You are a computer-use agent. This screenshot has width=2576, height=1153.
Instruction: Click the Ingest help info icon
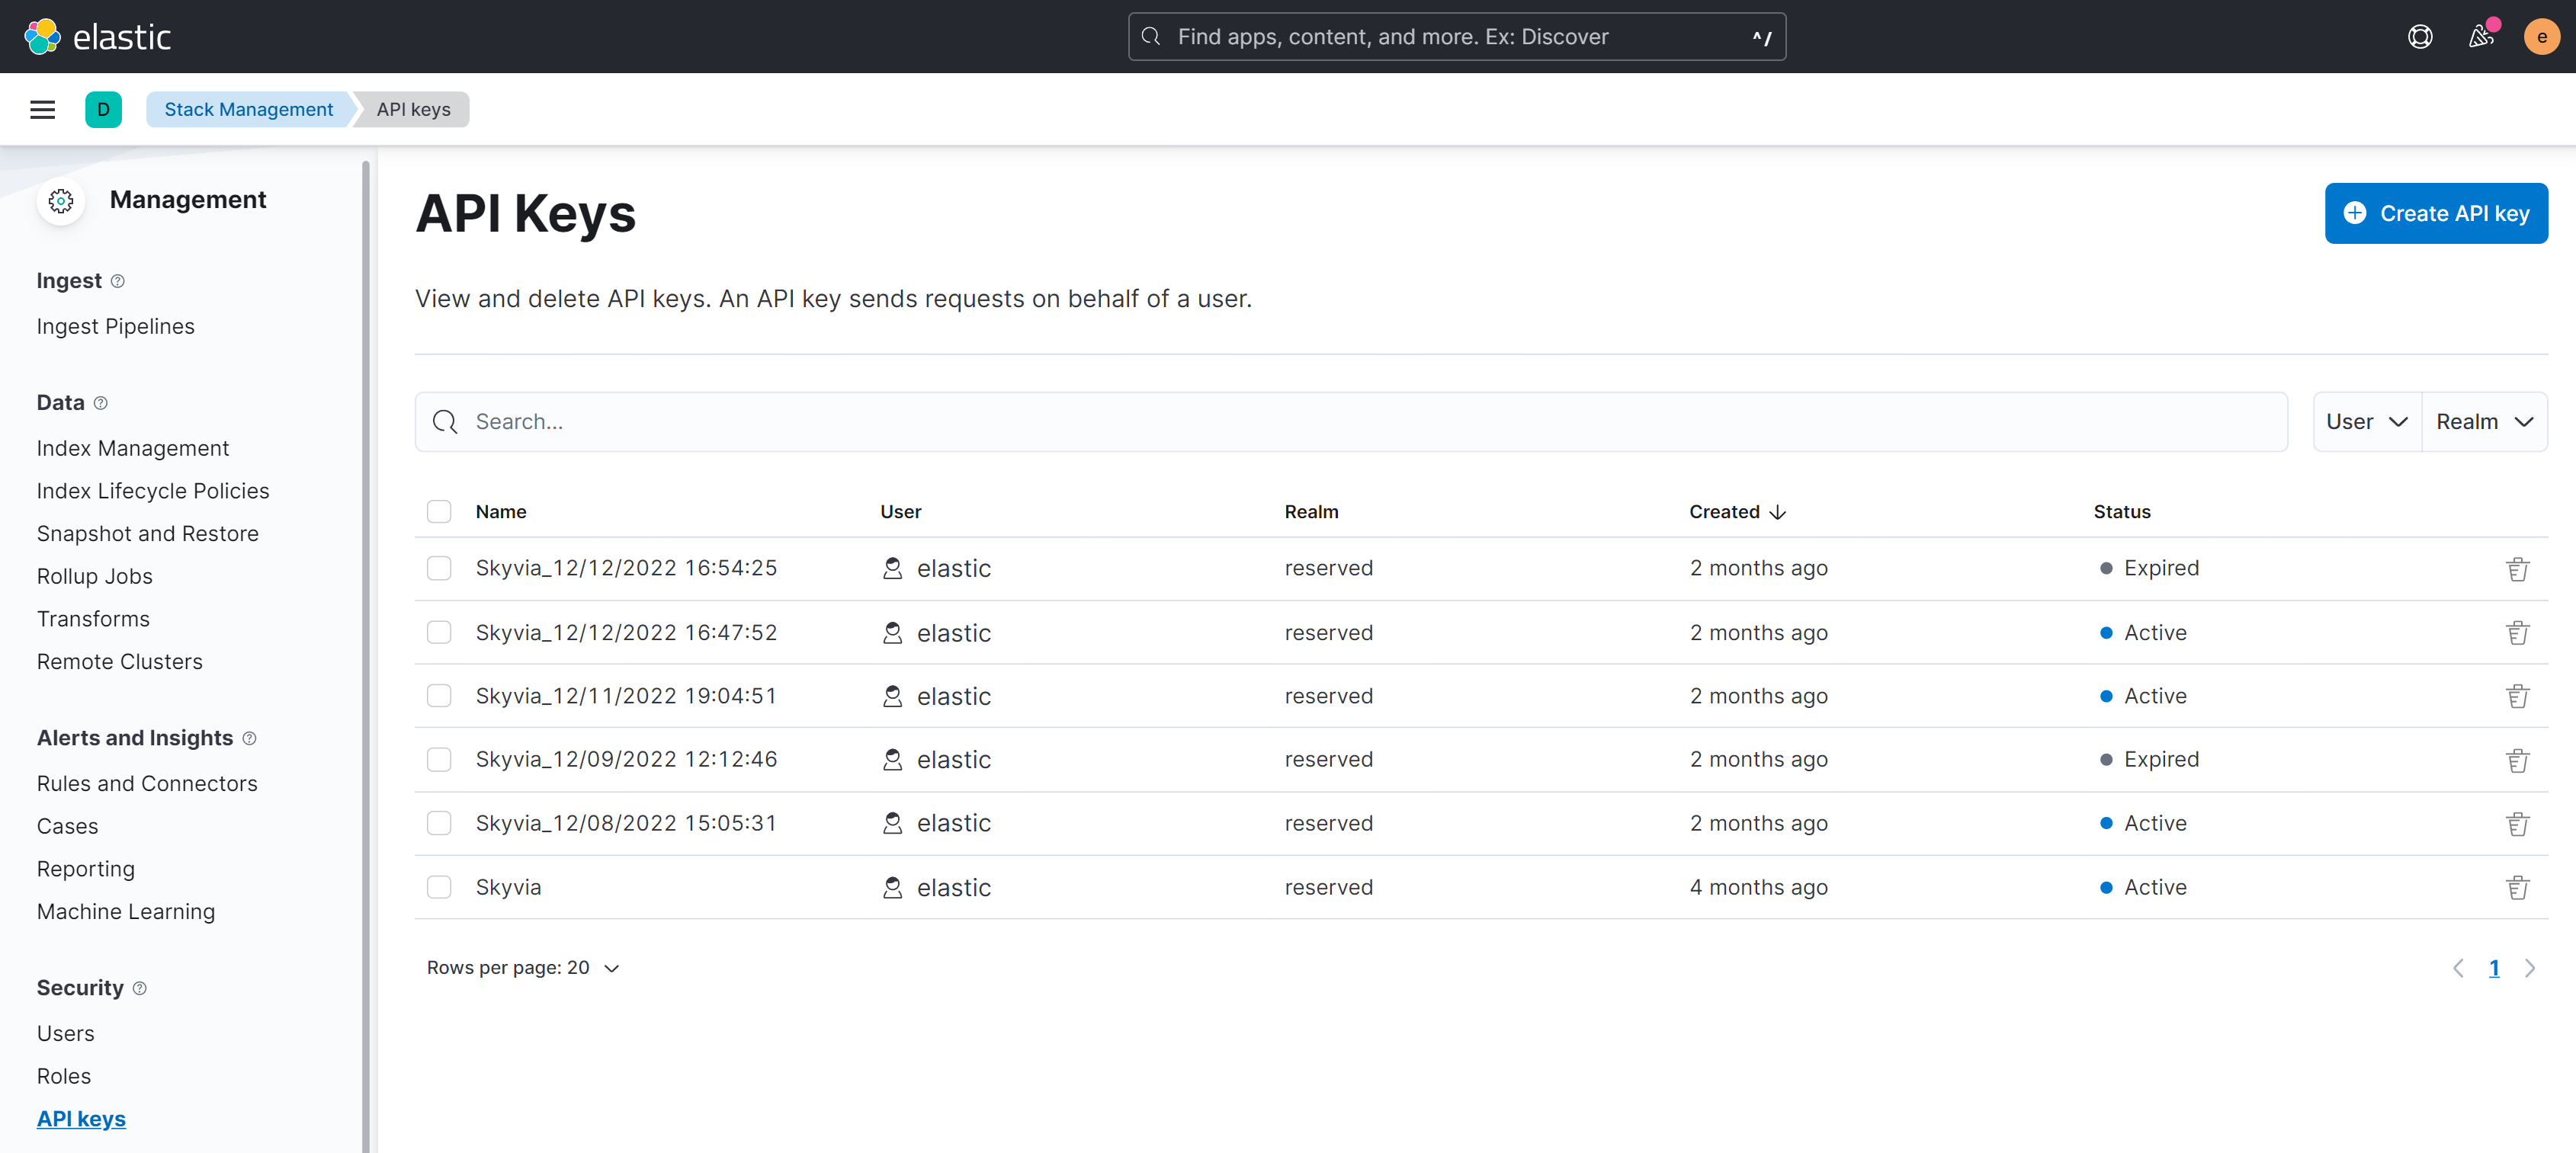click(118, 281)
